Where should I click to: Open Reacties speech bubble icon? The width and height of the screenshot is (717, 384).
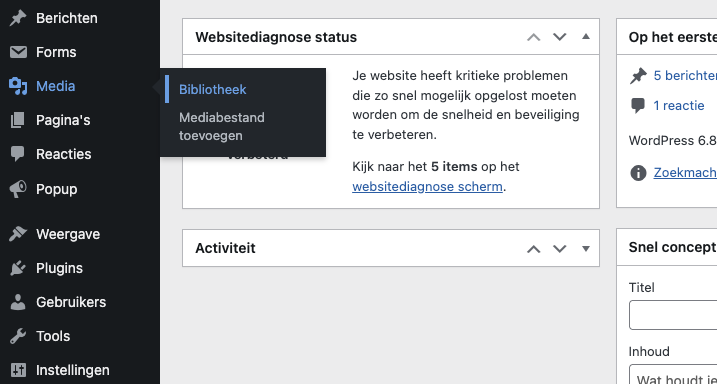(18, 155)
